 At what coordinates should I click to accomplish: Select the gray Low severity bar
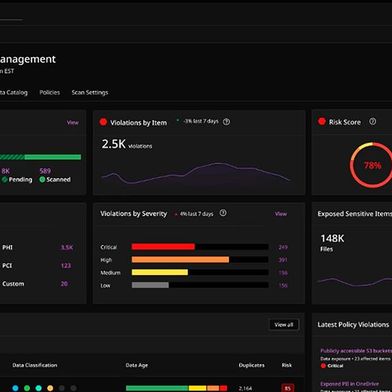click(x=150, y=285)
